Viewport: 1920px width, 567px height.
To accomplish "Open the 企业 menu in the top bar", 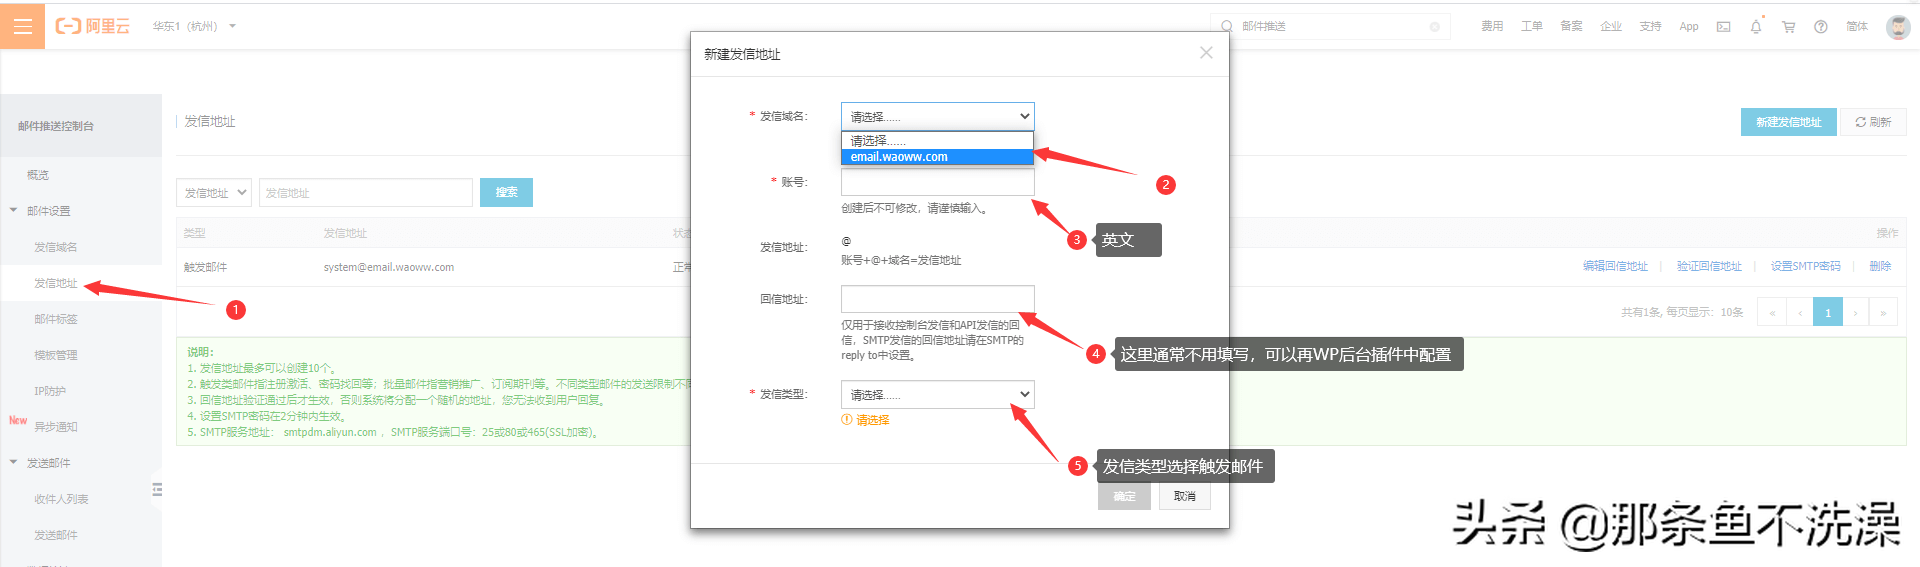I will click(1611, 26).
